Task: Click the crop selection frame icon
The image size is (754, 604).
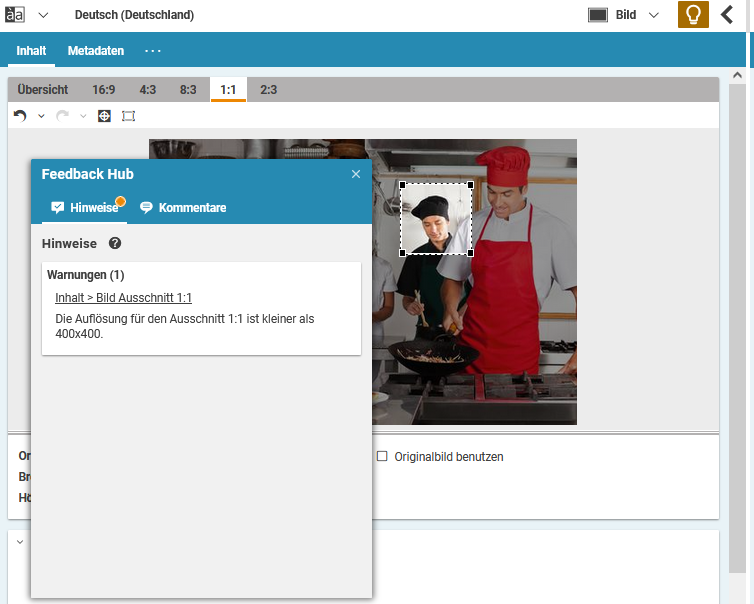Action: coord(128,116)
